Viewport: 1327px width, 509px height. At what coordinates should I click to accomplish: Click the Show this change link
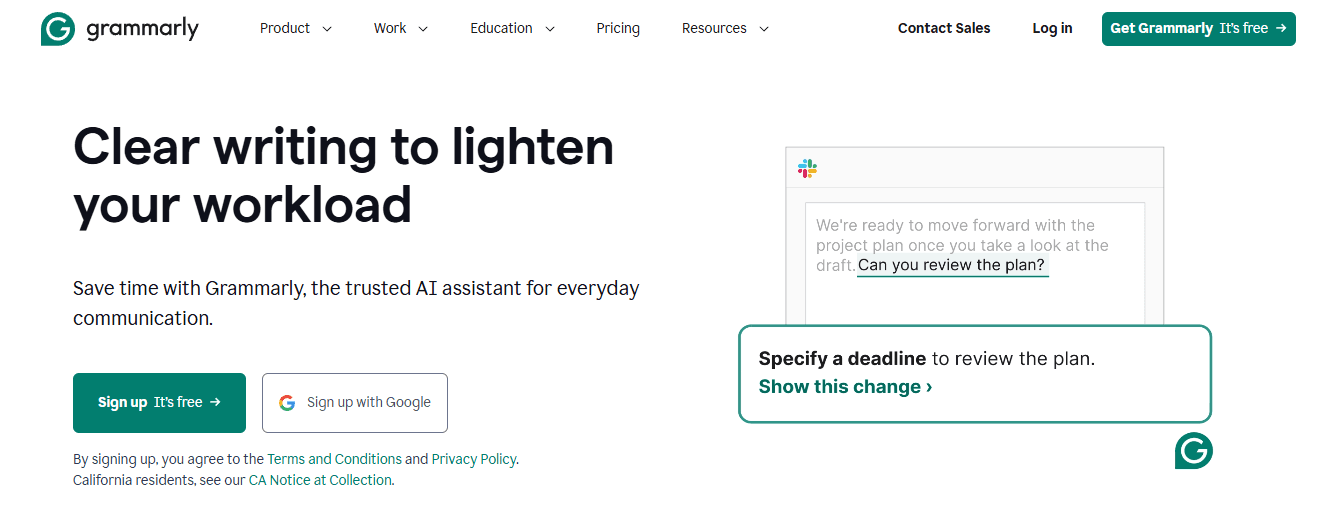[x=845, y=387]
